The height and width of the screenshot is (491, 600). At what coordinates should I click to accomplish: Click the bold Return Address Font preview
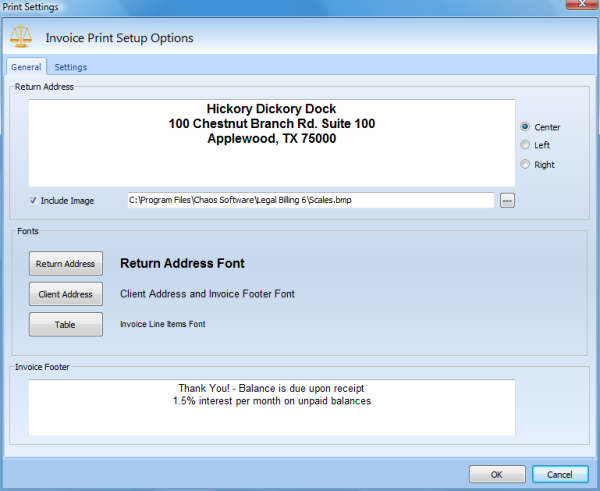182,264
